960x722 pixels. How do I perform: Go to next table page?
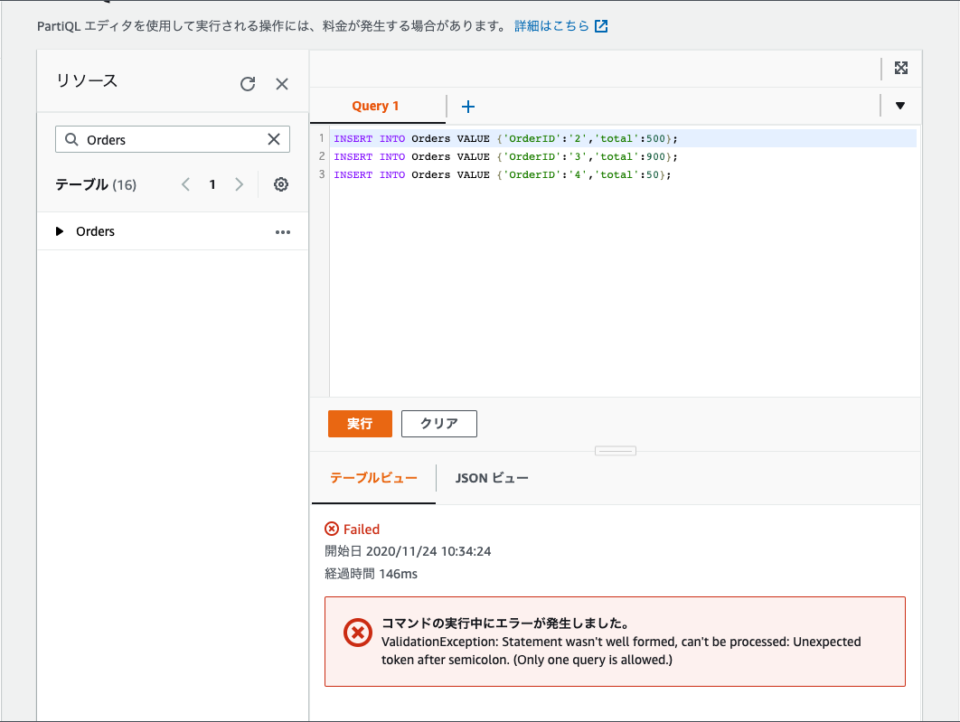pyautogui.click(x=241, y=184)
